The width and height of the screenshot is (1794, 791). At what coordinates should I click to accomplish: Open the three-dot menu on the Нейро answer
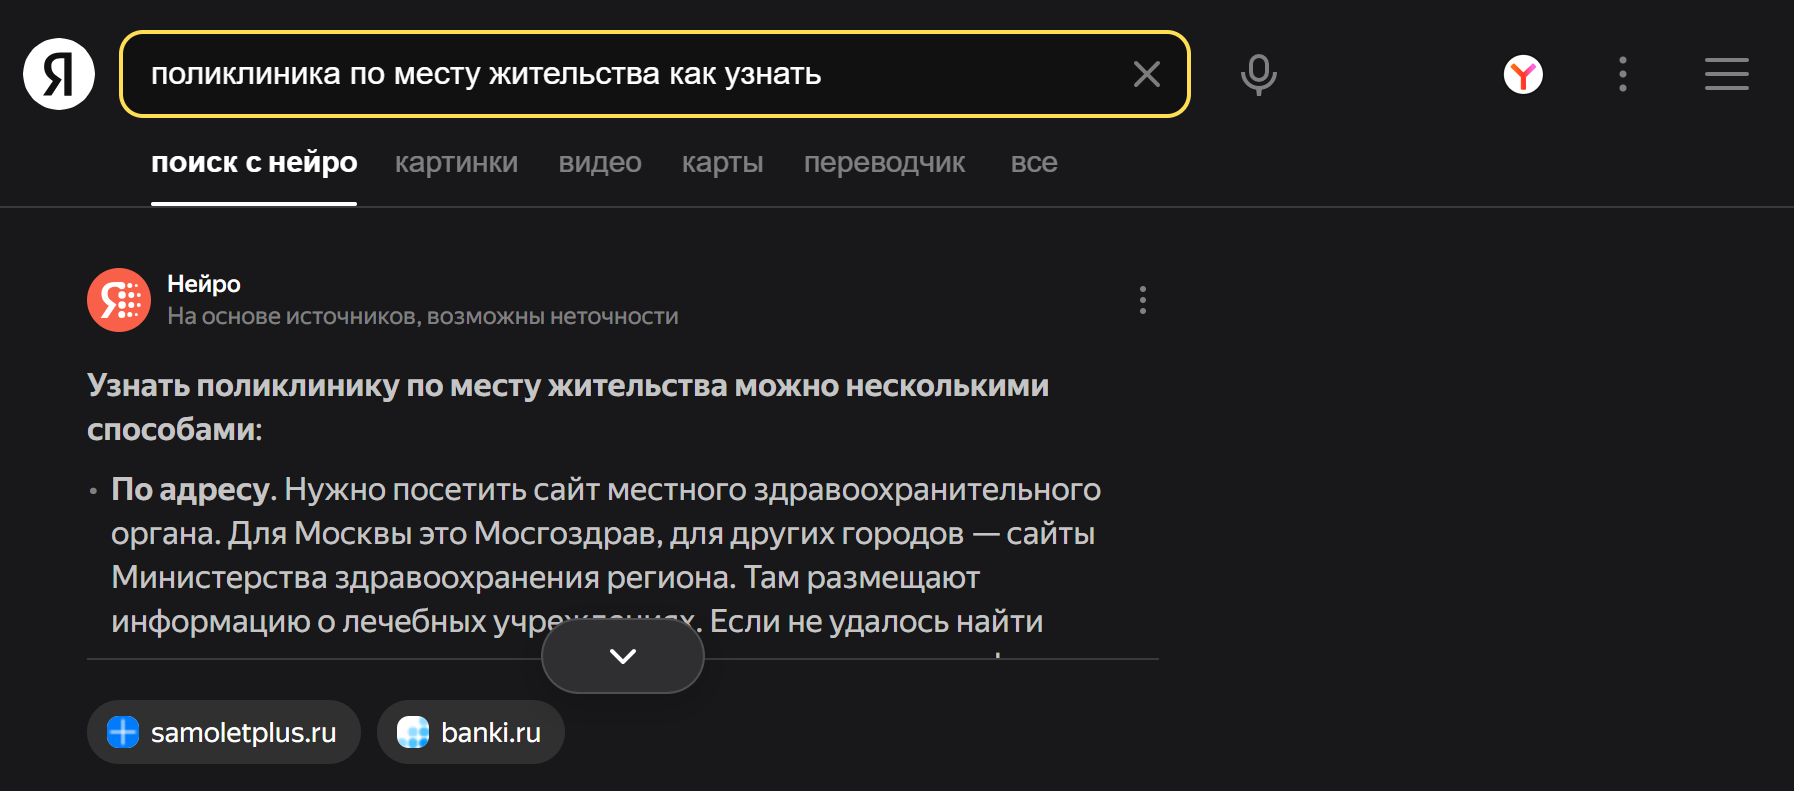pyautogui.click(x=1143, y=300)
